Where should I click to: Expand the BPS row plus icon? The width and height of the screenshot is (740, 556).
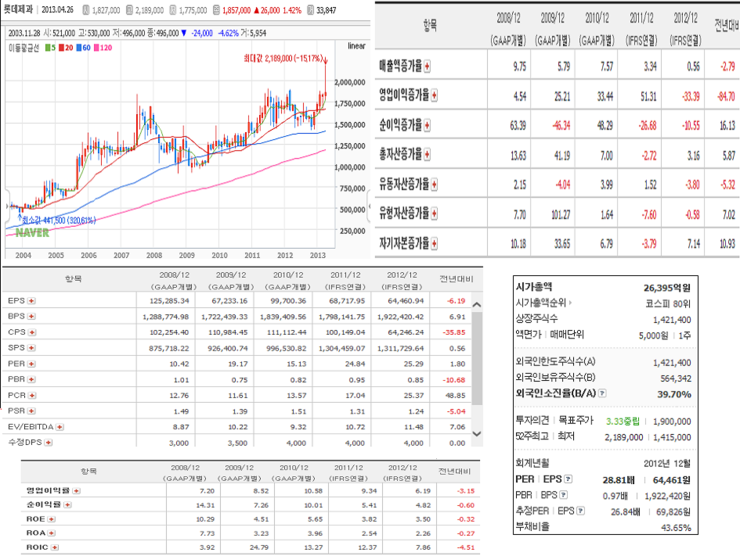pyautogui.click(x=31, y=316)
